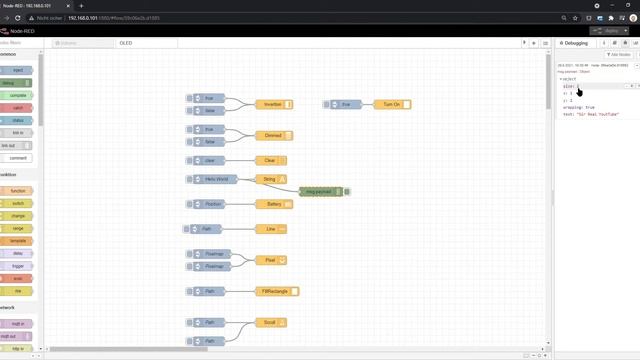Trigger Path inject button wired to FillRectangle

[189, 291]
